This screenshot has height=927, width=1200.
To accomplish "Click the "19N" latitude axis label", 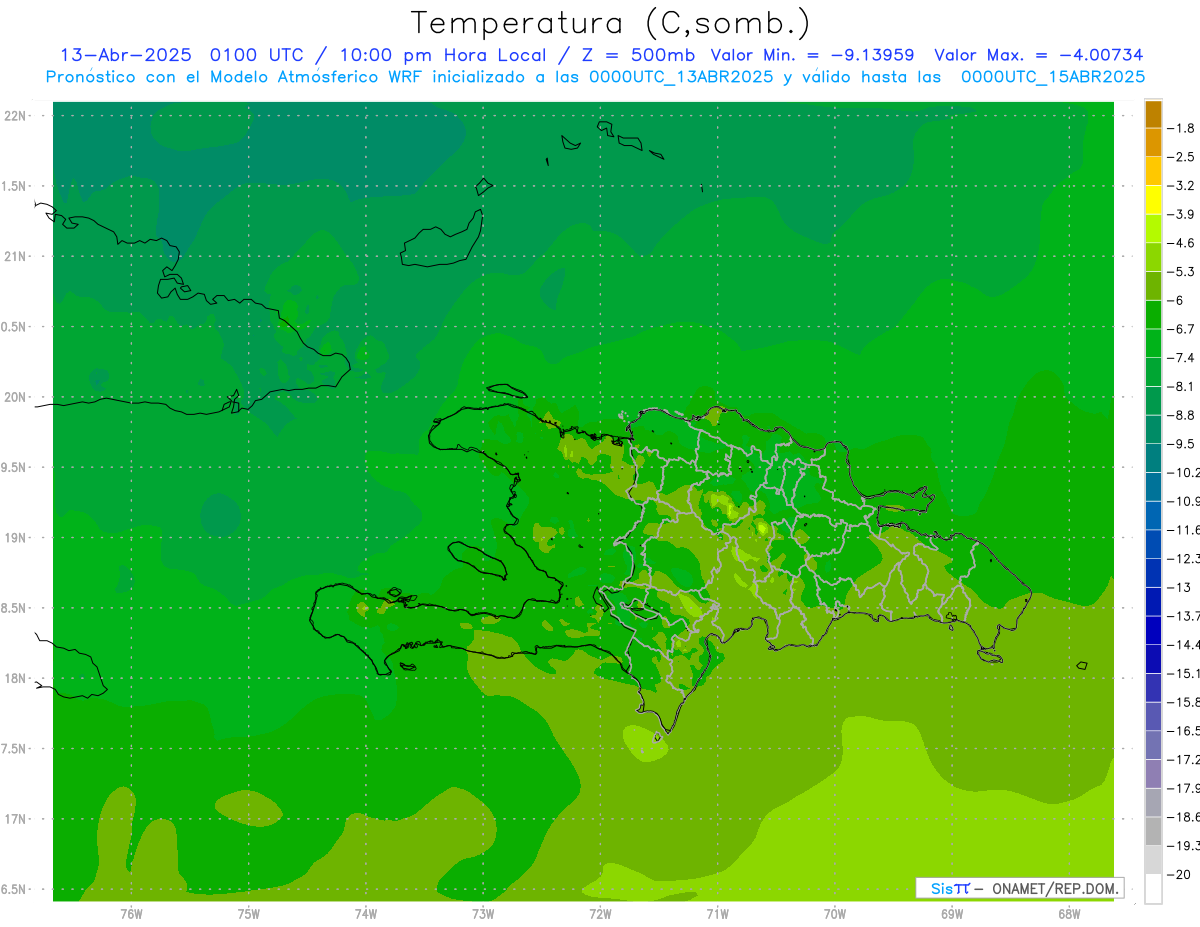I will coord(15,538).
